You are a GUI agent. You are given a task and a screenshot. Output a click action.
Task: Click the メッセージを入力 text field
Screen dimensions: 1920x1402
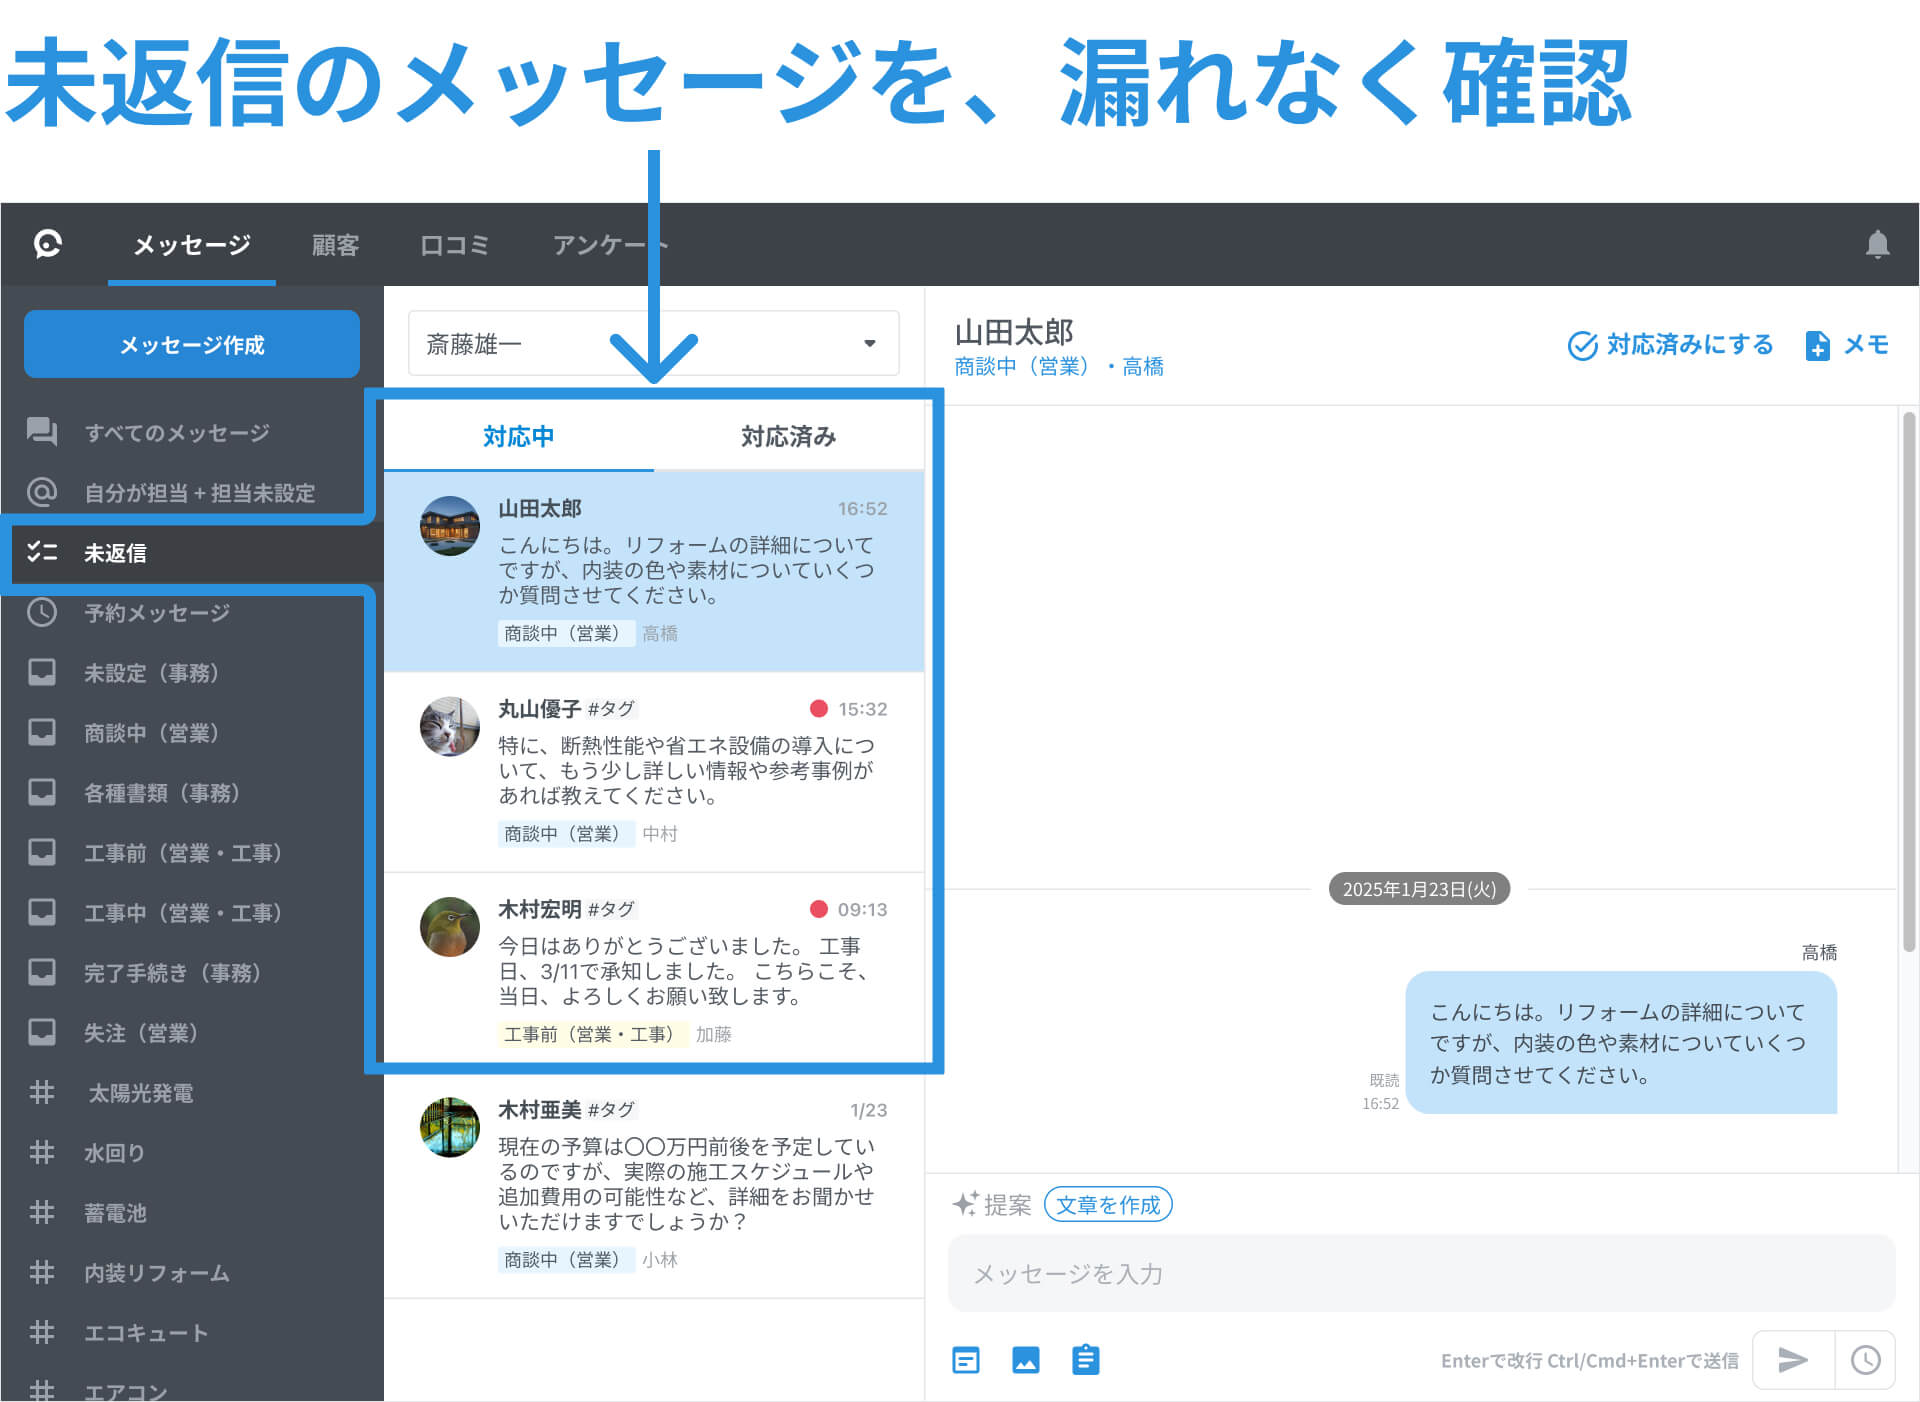1420,1274
